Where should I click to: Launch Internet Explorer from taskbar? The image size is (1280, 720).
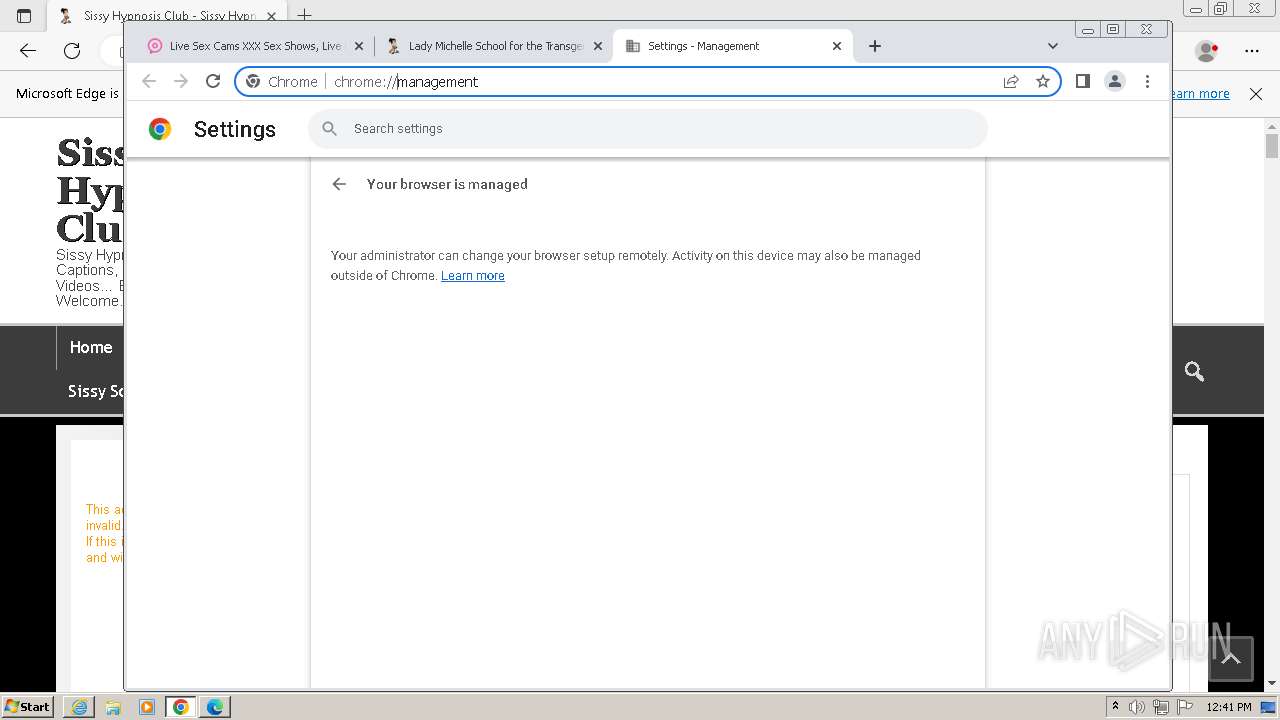(x=79, y=707)
